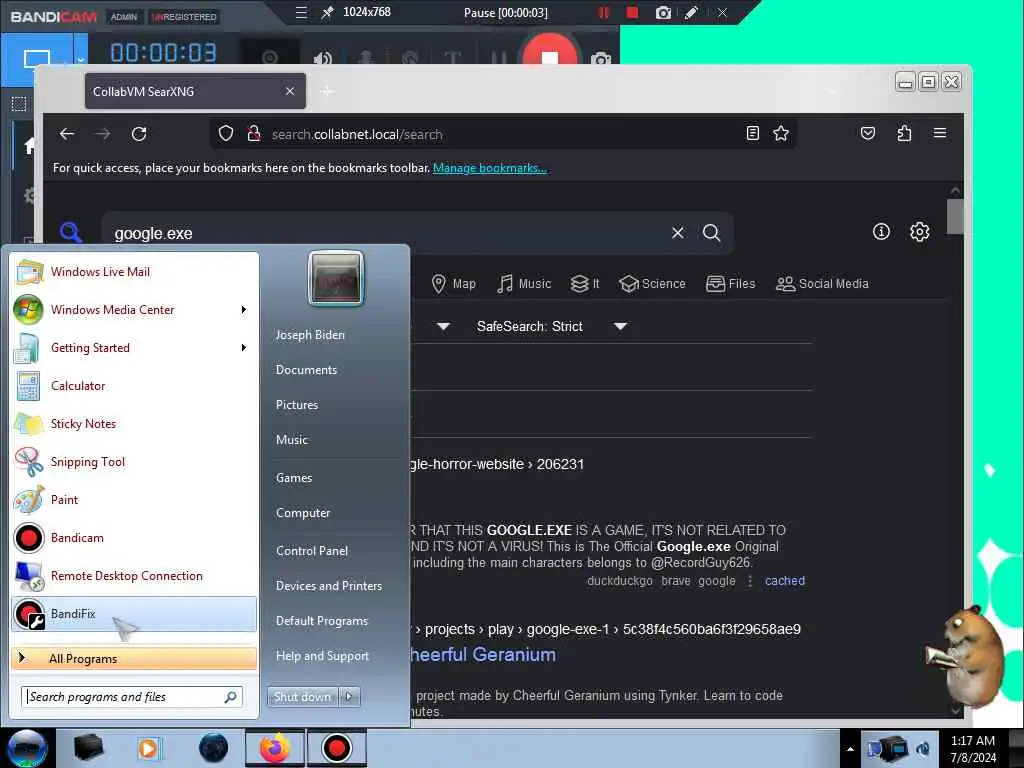
Task: Select the Bandicam screen rectangle recording mode
Action: [x=37, y=59]
